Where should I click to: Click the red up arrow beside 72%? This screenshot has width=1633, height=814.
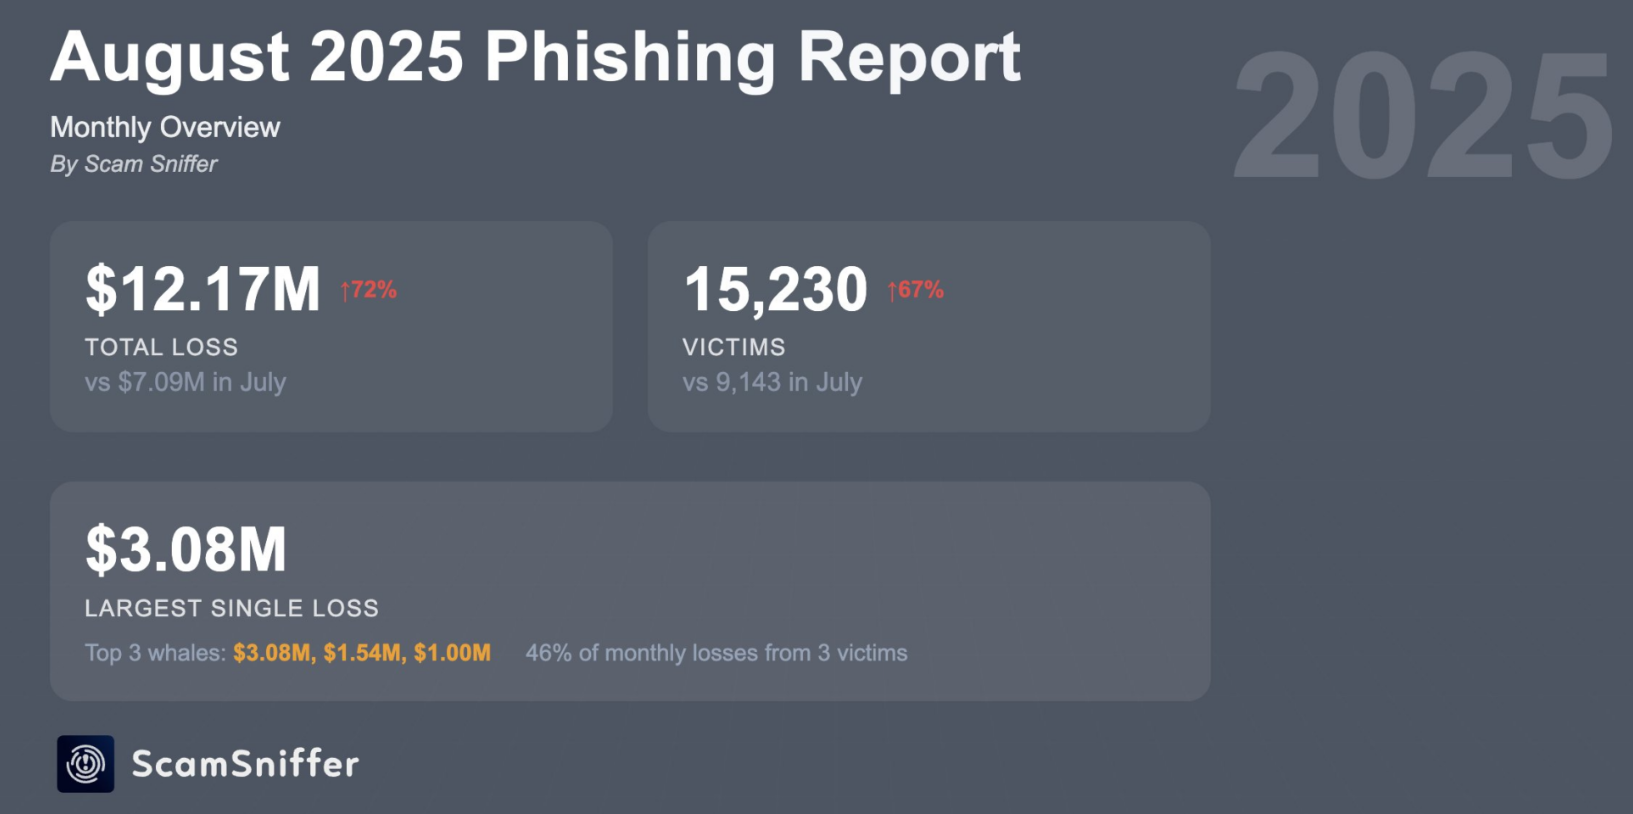click(x=345, y=291)
